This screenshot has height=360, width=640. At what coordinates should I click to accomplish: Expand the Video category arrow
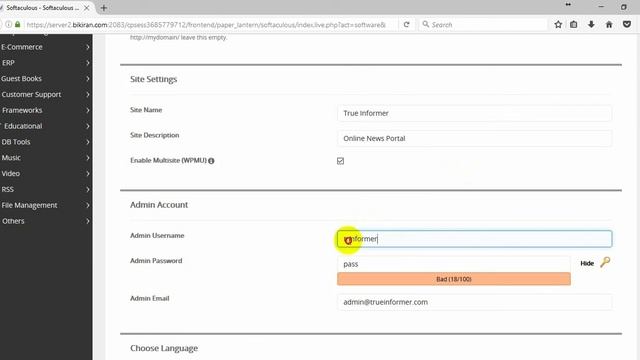87,173
